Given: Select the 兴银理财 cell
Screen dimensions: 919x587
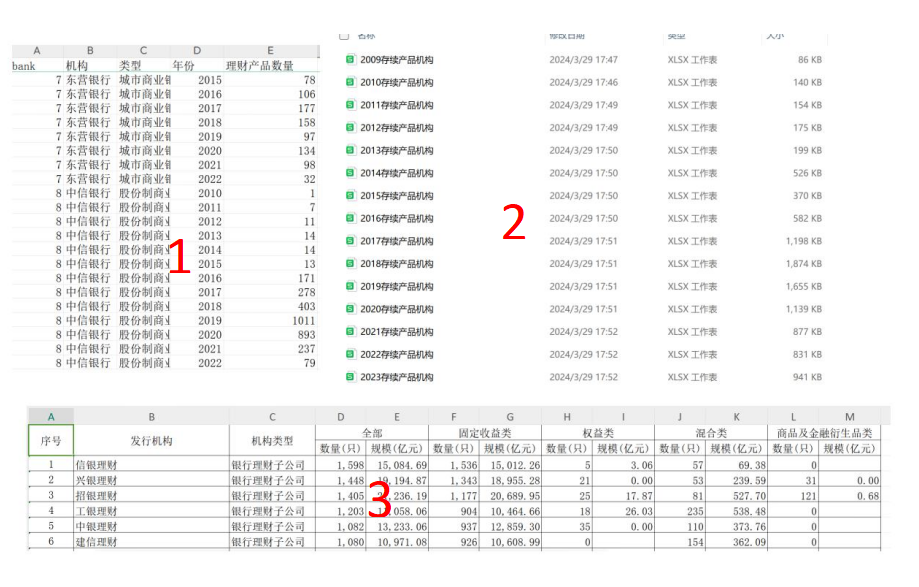Looking at the screenshot, I should (151, 480).
